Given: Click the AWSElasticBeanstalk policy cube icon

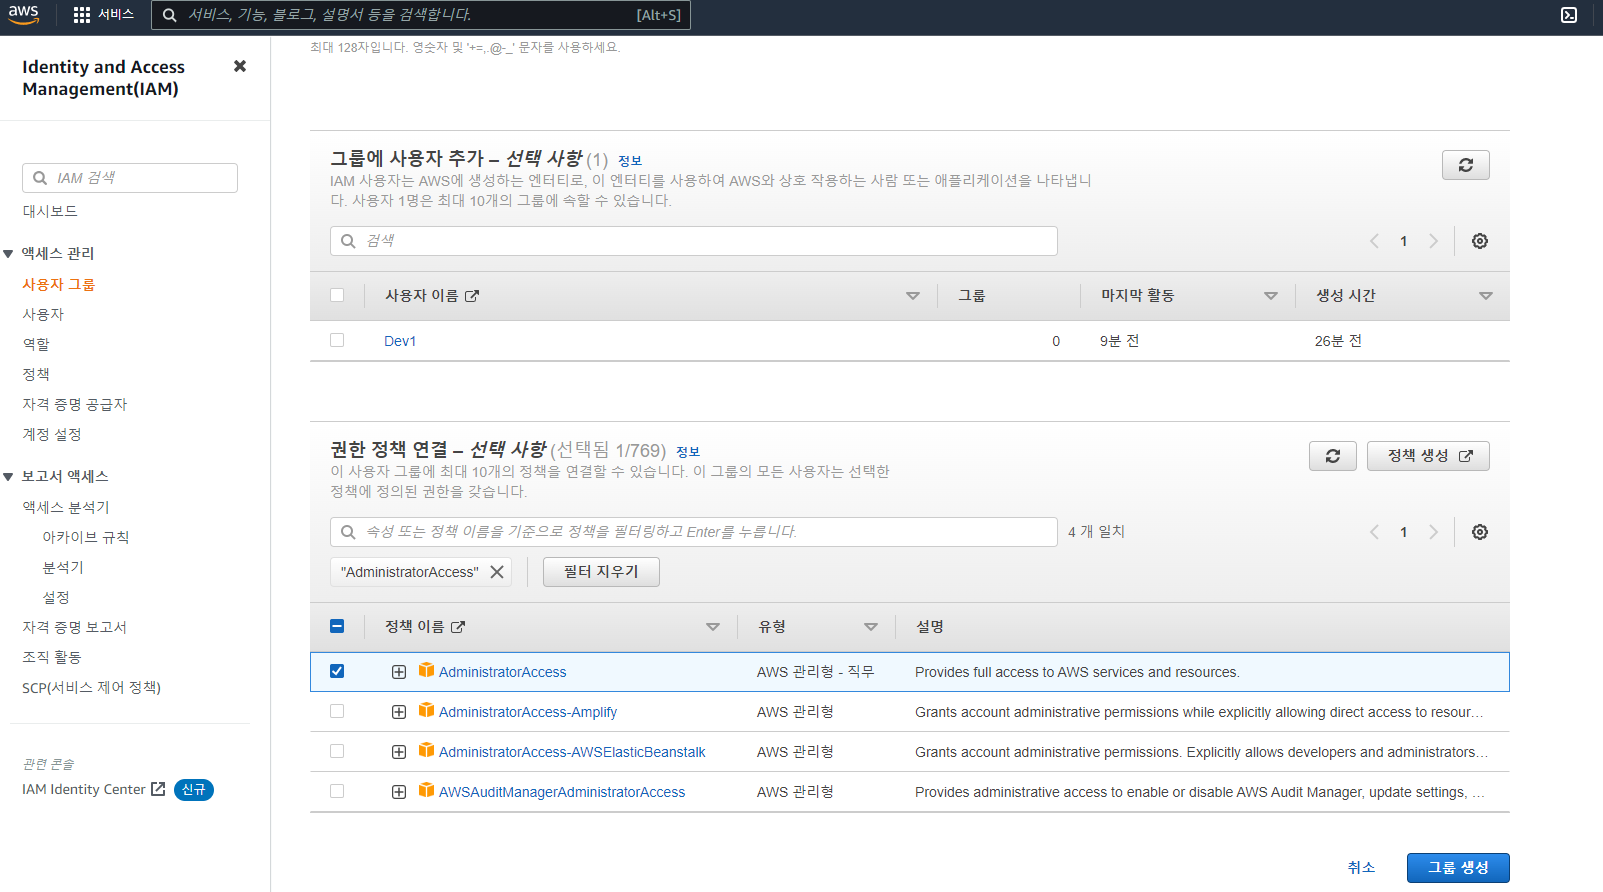Looking at the screenshot, I should (x=426, y=750).
